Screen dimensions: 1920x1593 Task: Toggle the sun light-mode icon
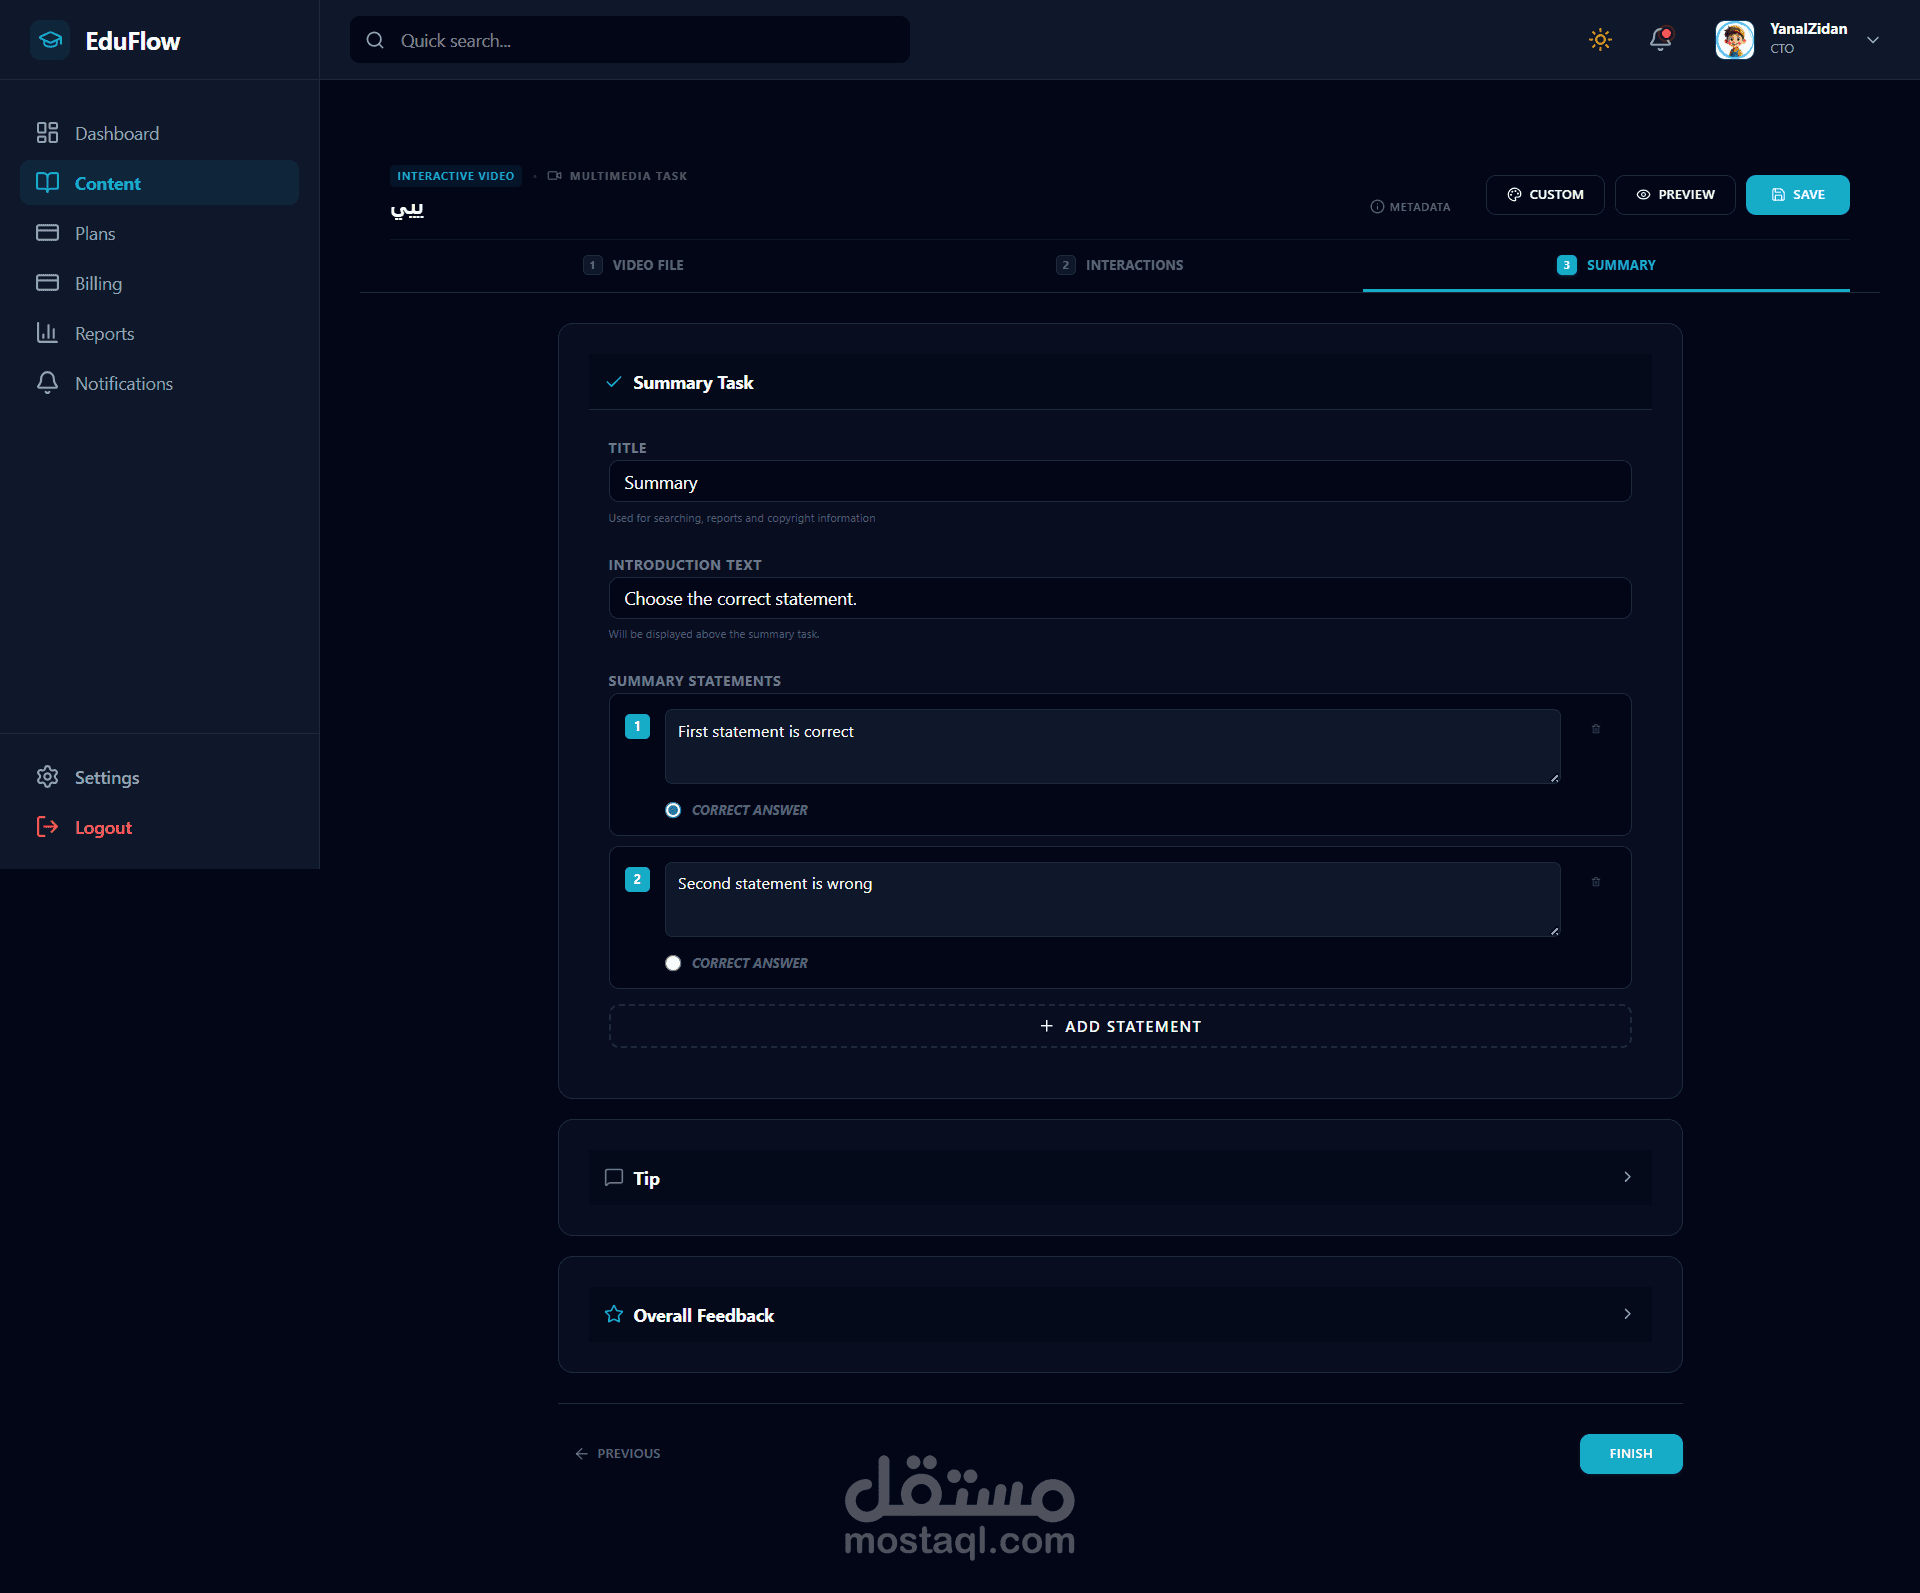pos(1600,40)
